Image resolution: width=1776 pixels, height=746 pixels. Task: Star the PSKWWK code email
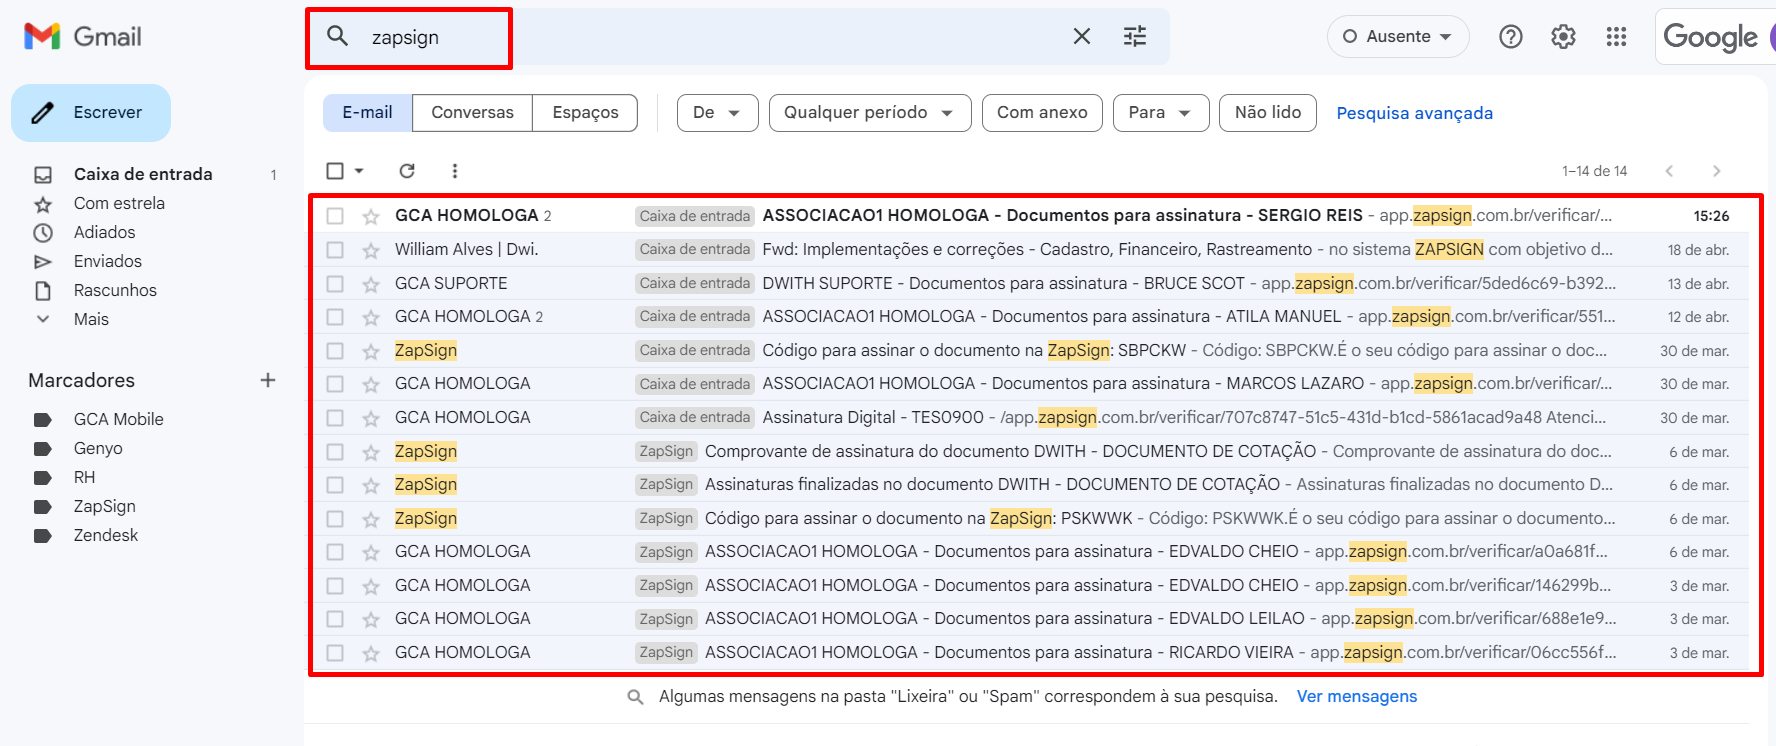click(371, 519)
